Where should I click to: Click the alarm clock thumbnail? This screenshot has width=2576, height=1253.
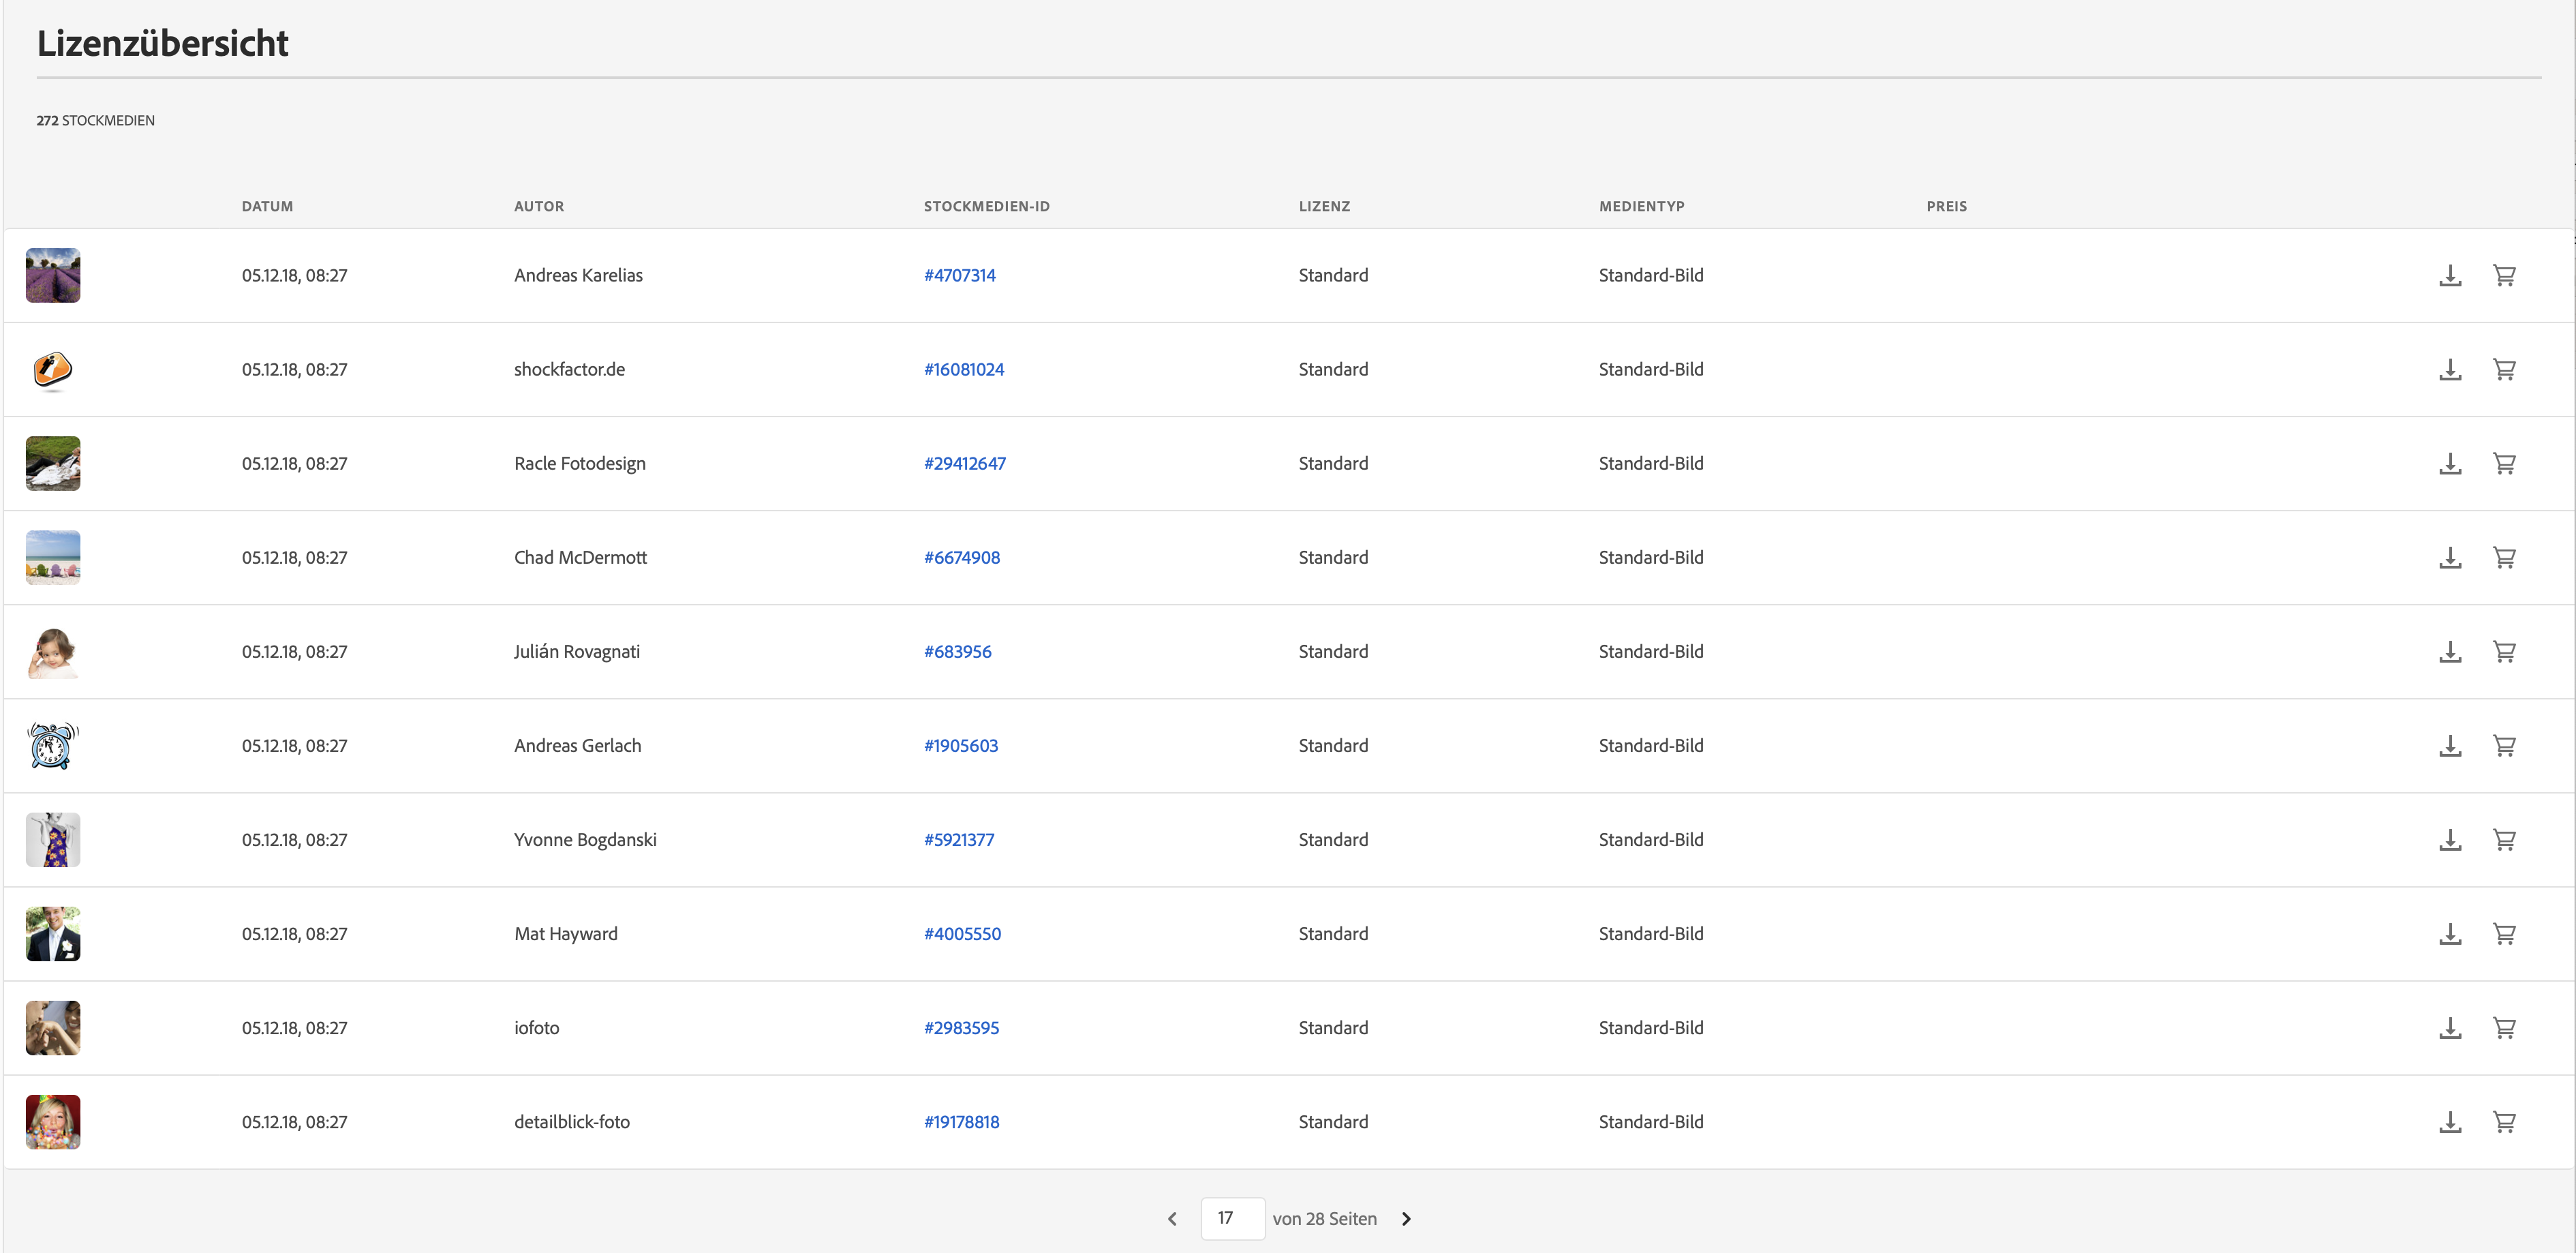[x=53, y=745]
